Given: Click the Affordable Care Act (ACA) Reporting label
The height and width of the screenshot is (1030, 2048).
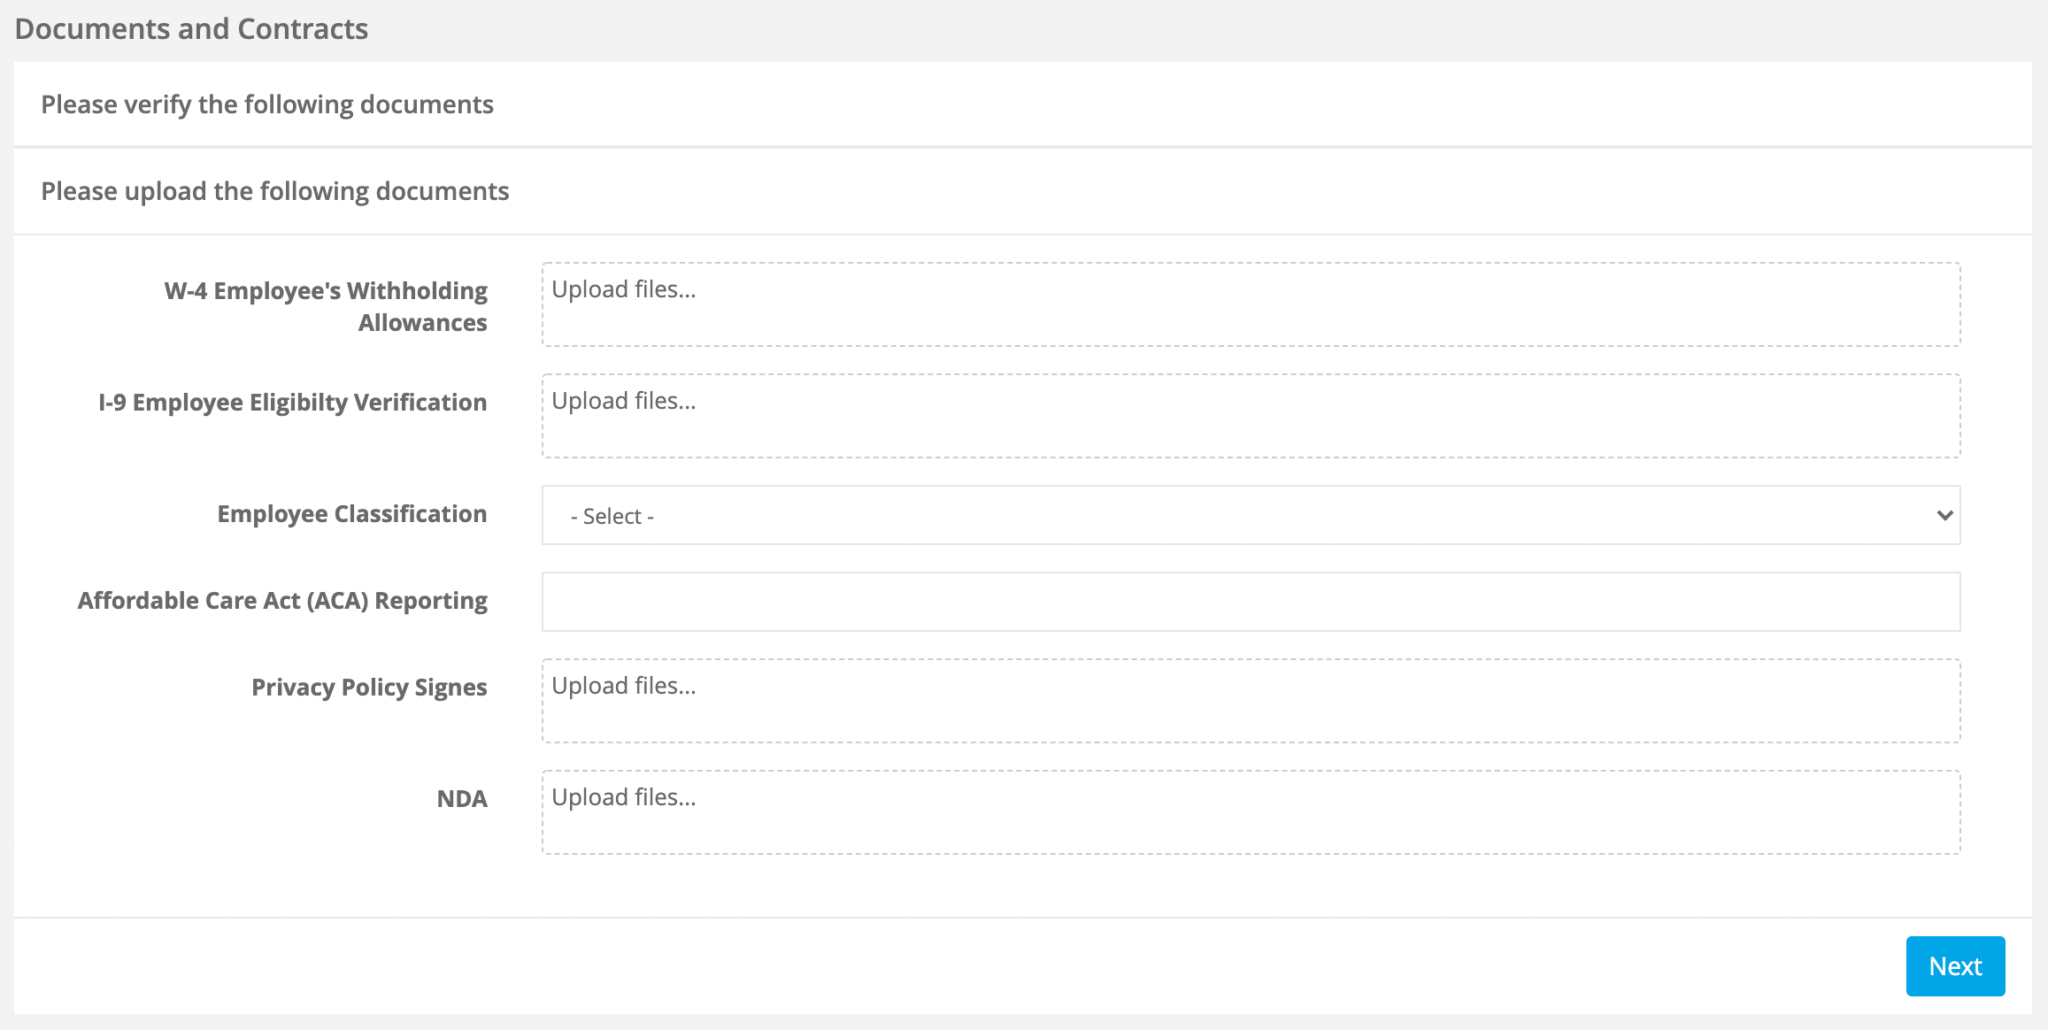Looking at the screenshot, I should (282, 600).
